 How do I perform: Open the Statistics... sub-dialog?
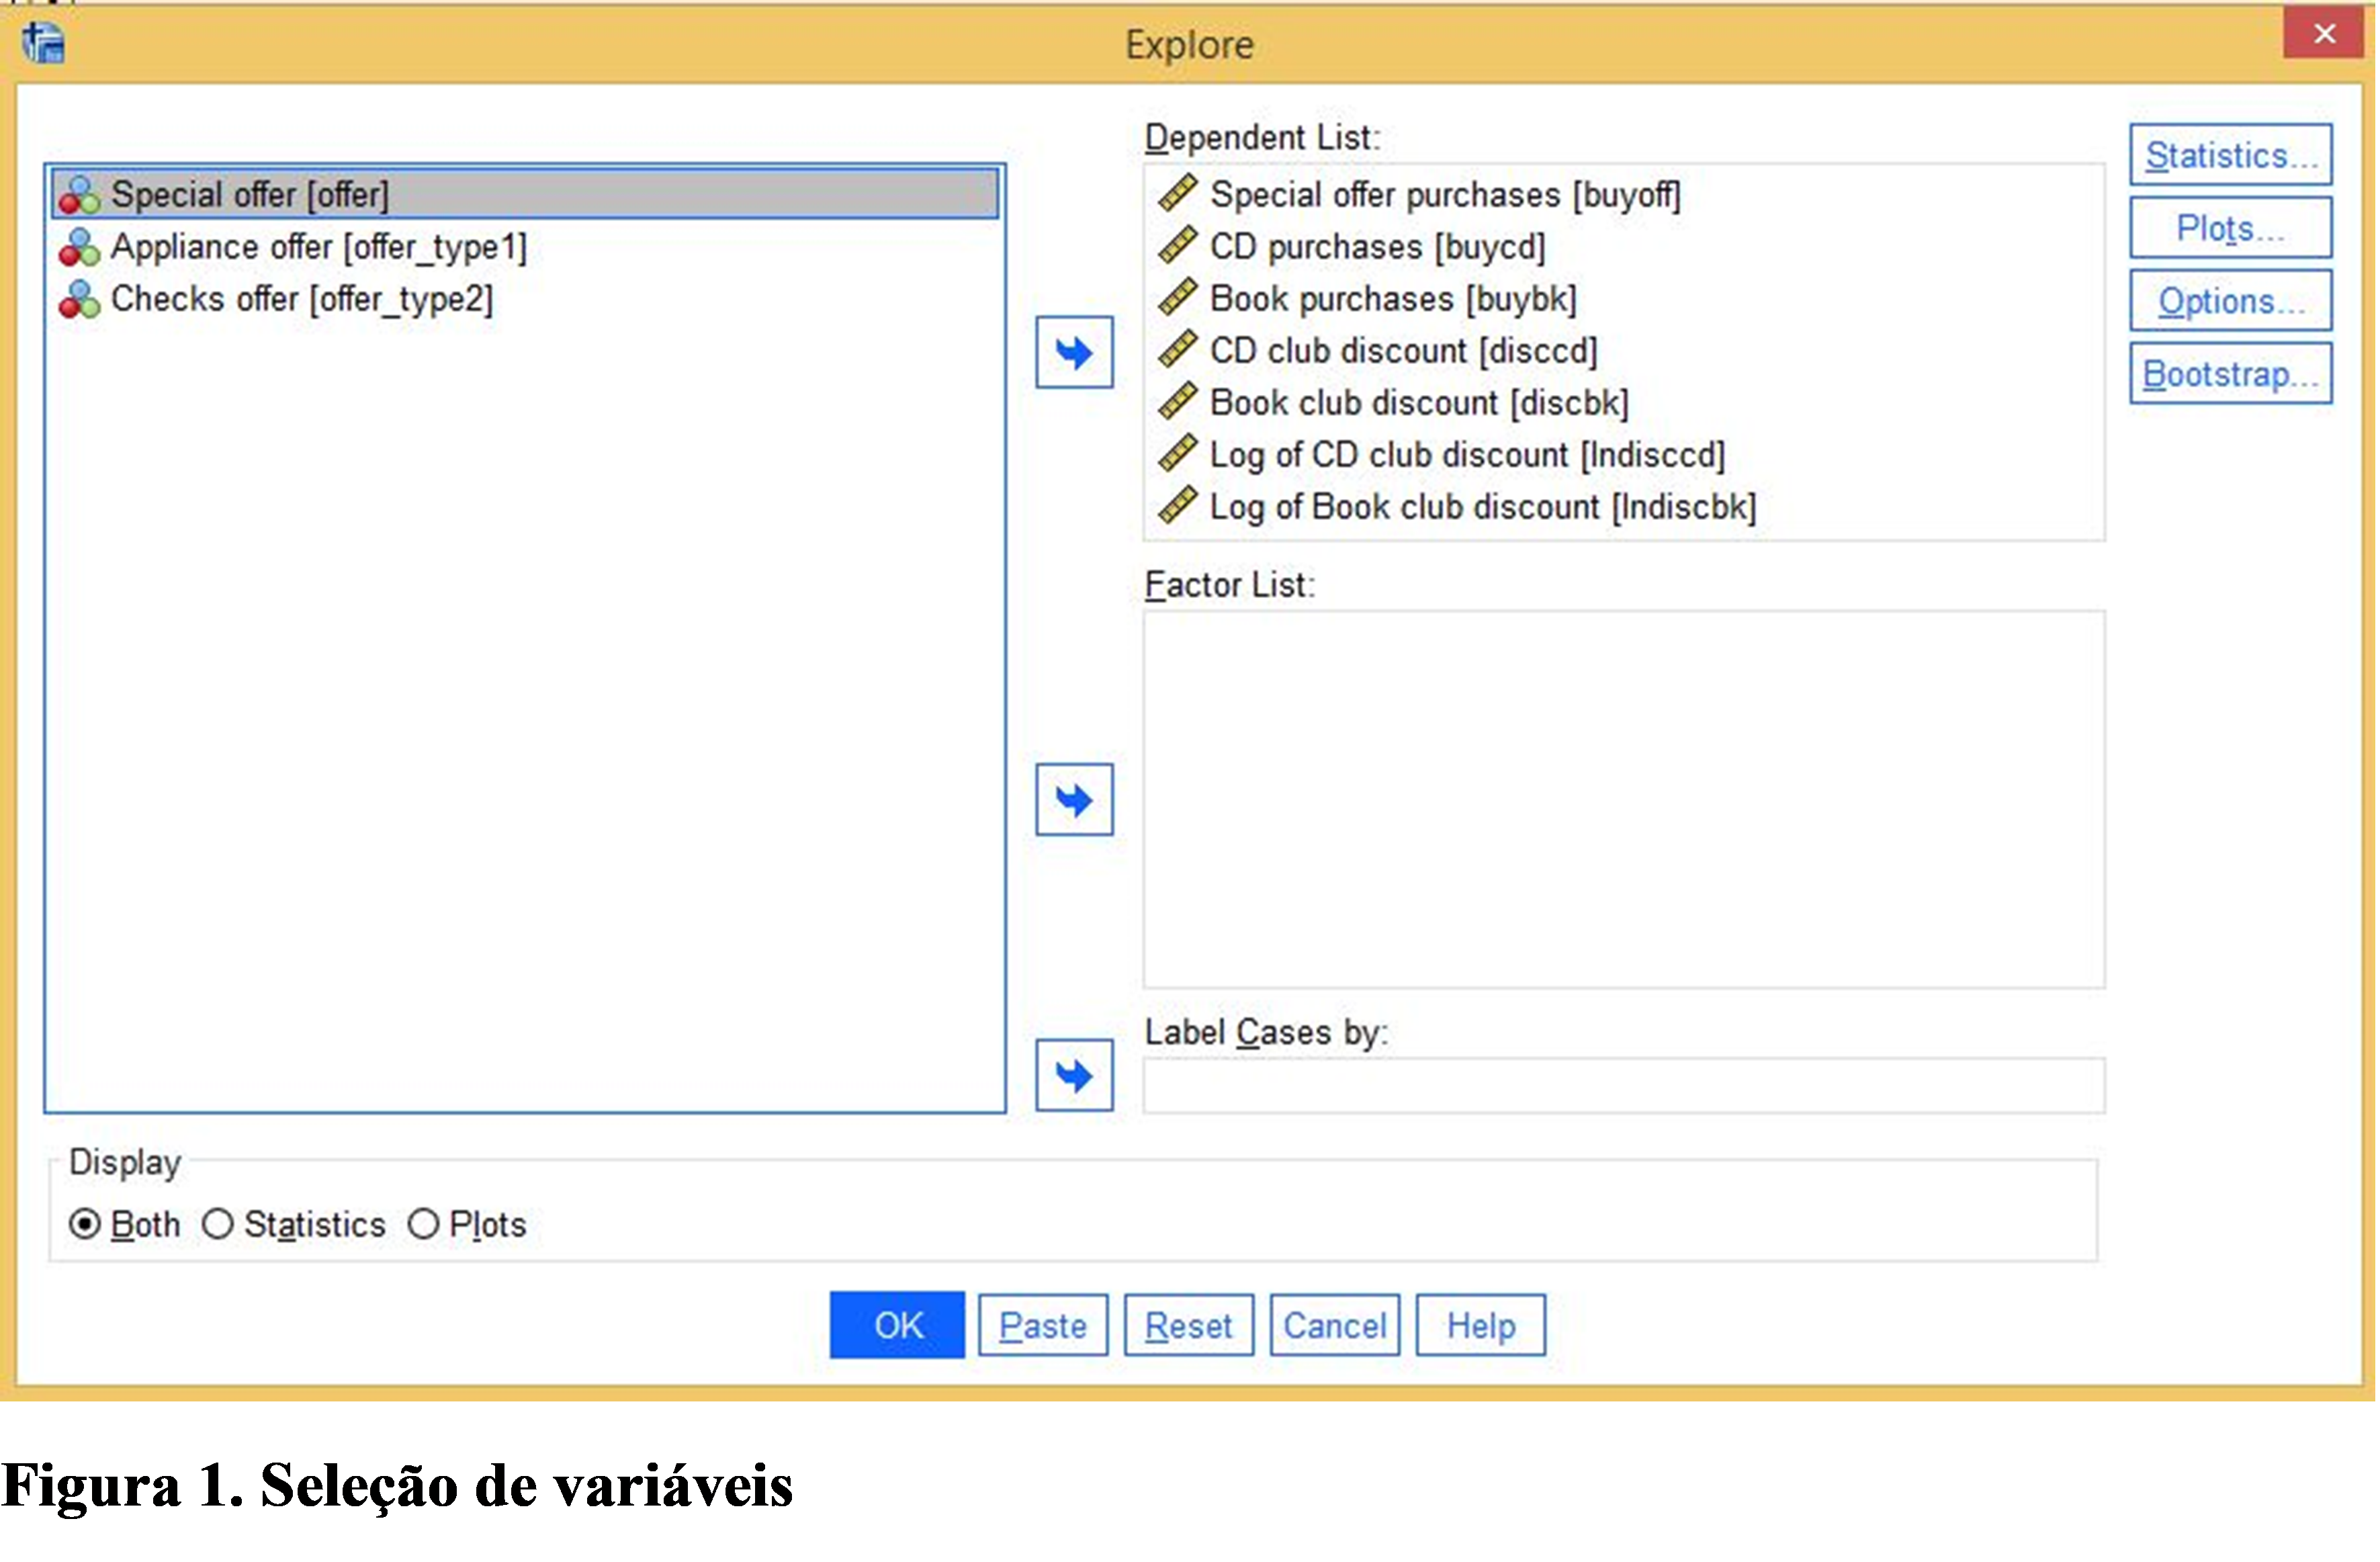pos(2230,155)
